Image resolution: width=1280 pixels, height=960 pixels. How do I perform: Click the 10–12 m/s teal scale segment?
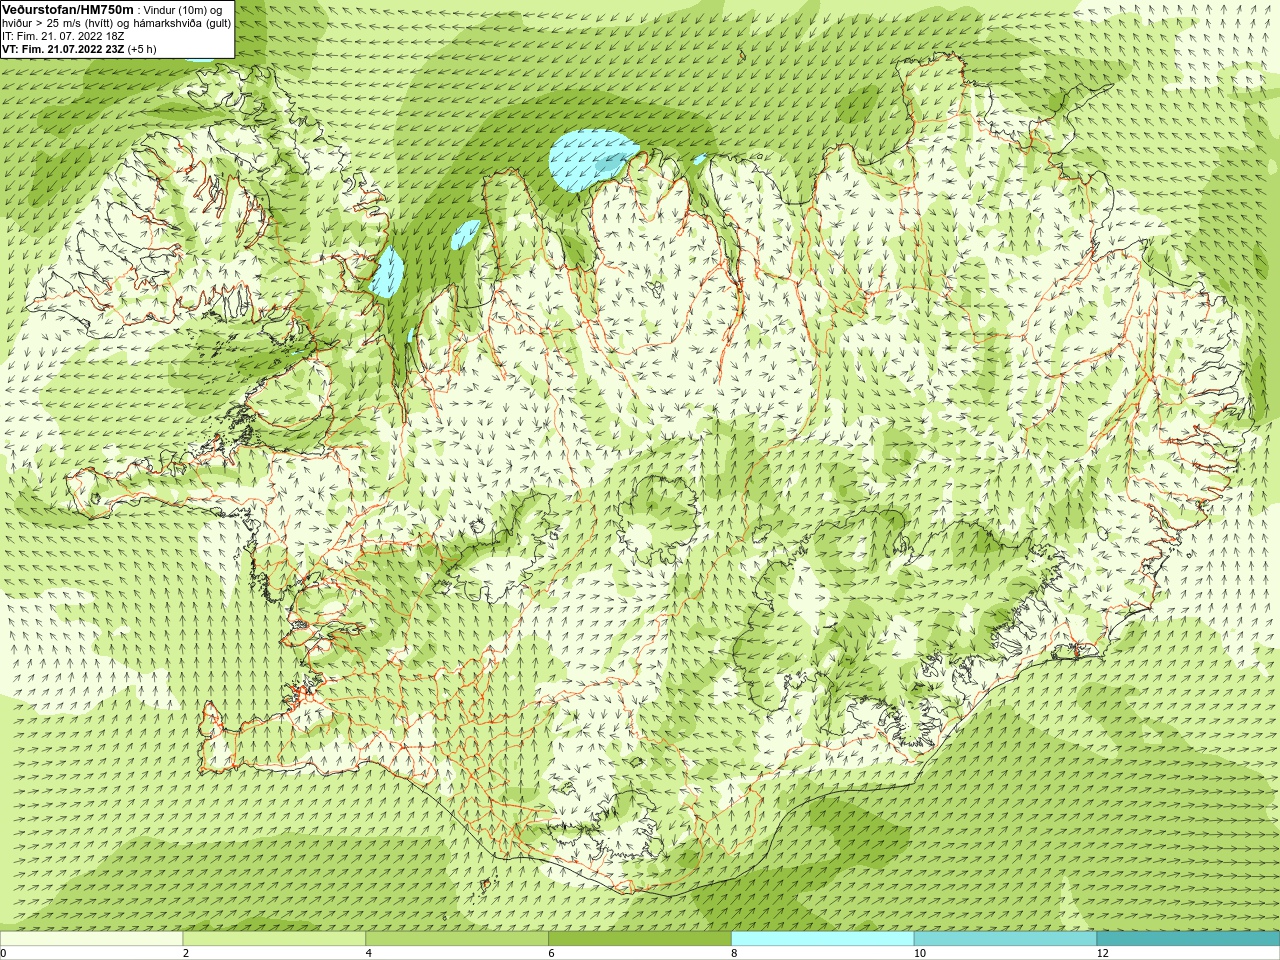coord(1005,939)
